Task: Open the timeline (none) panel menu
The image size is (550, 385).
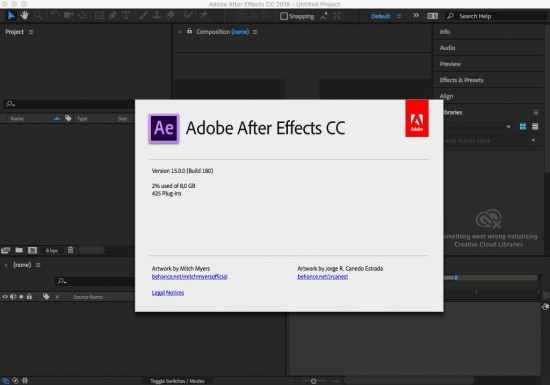Action: tap(38, 265)
